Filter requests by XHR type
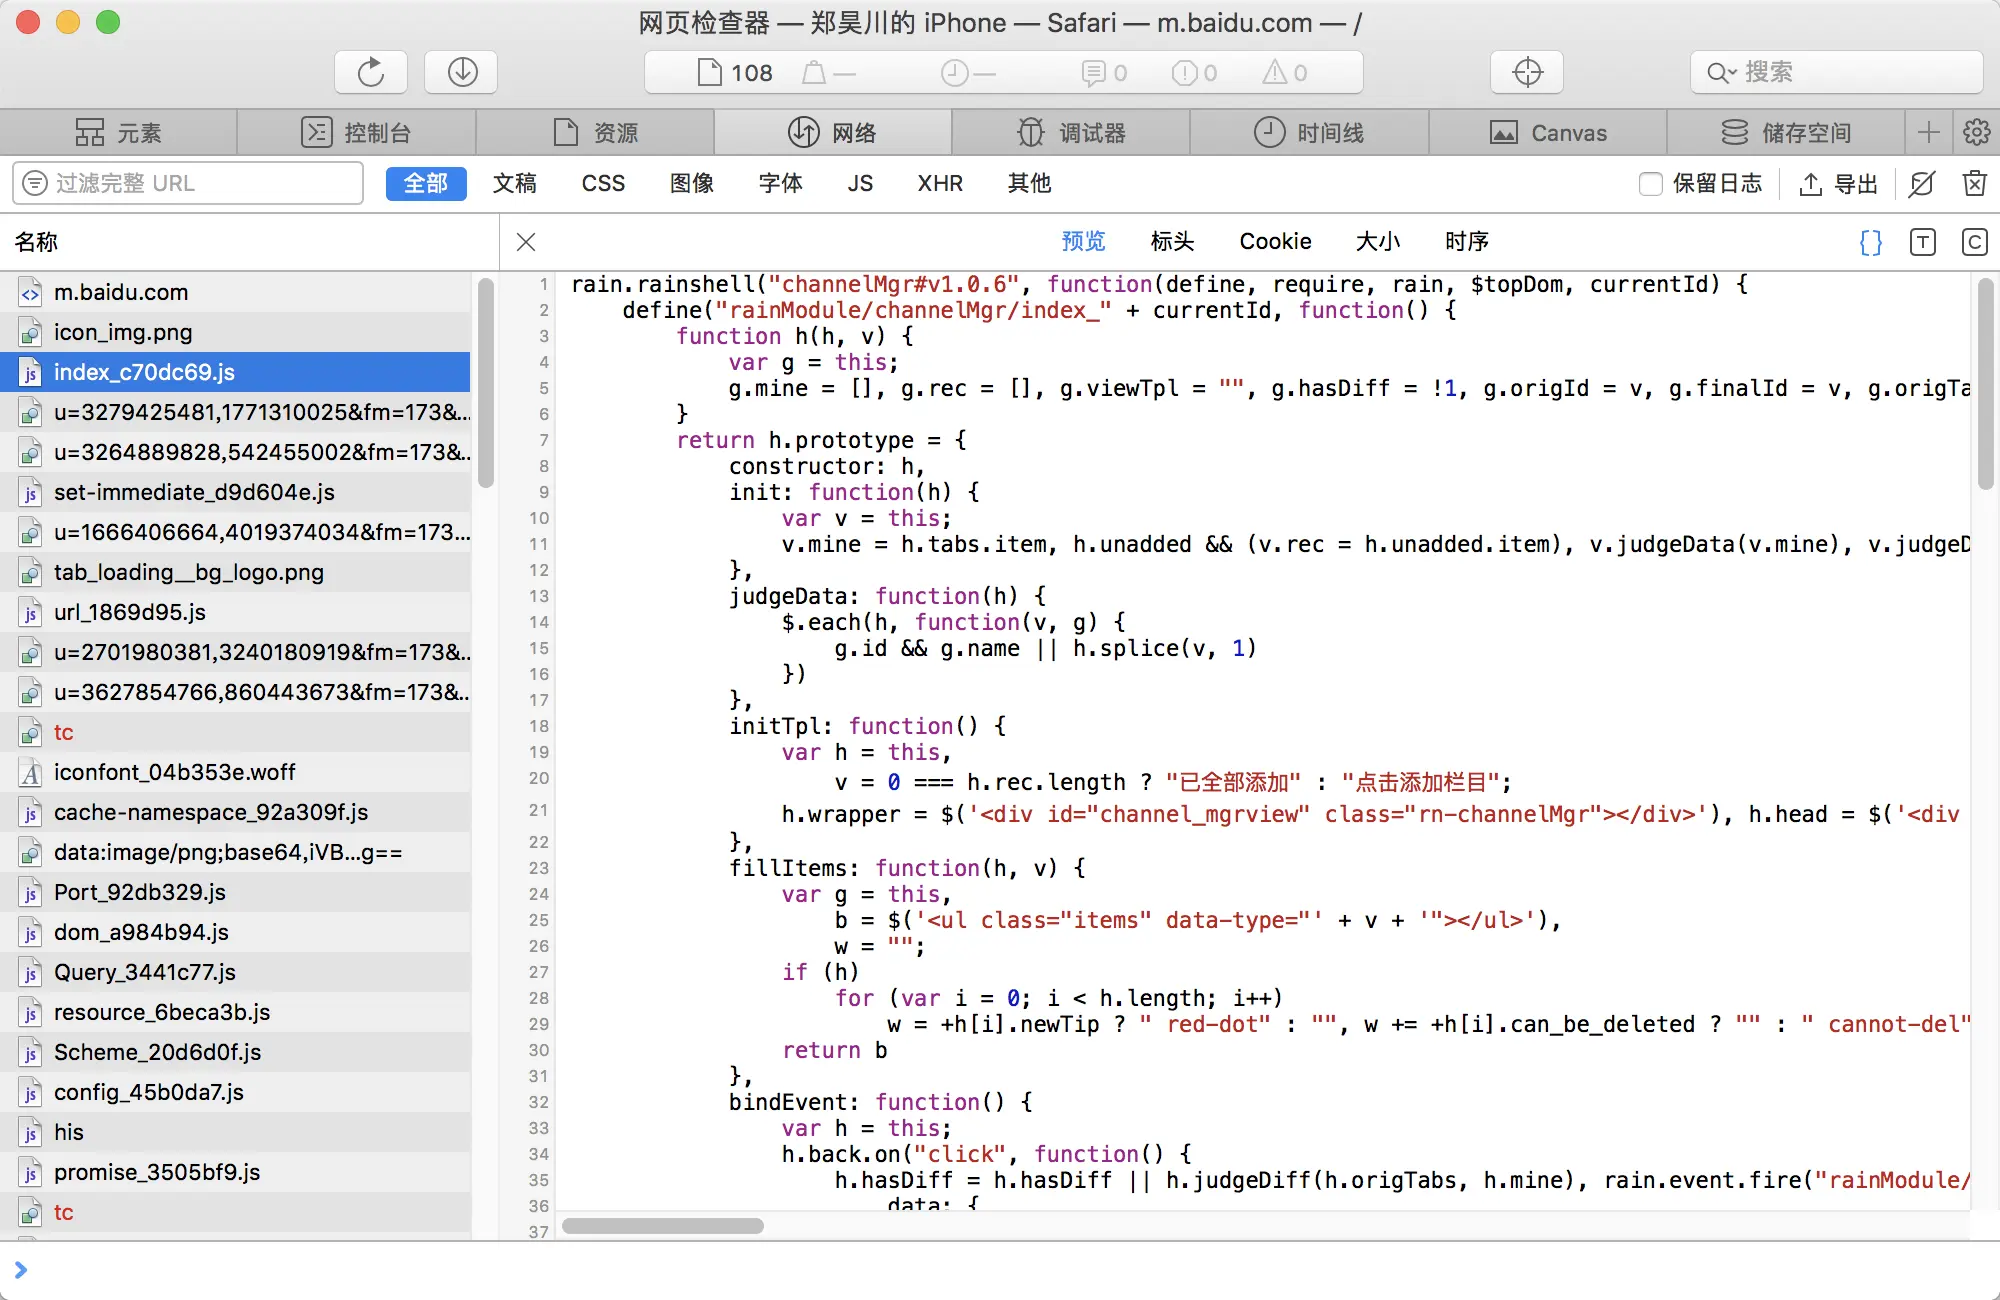2000x1300 pixels. [x=940, y=183]
